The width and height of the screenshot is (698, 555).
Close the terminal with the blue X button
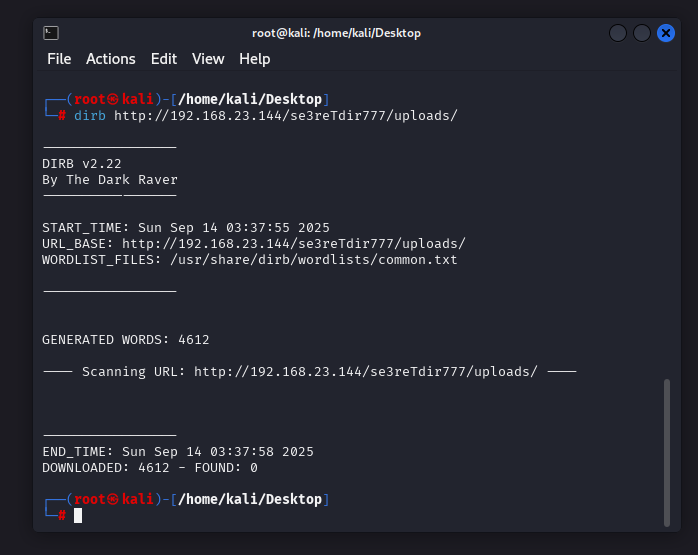click(x=666, y=33)
